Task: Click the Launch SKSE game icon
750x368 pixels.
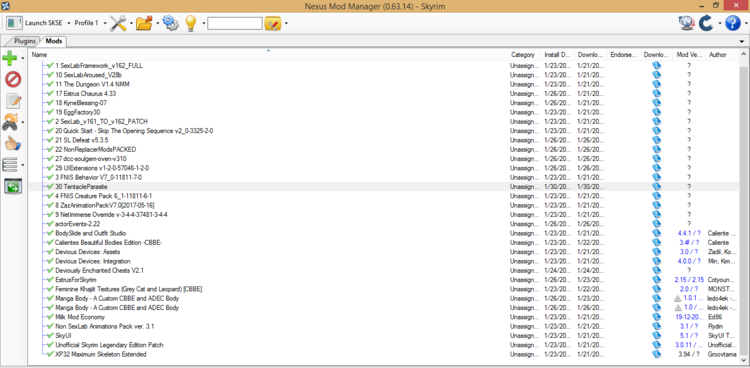Action: point(14,23)
